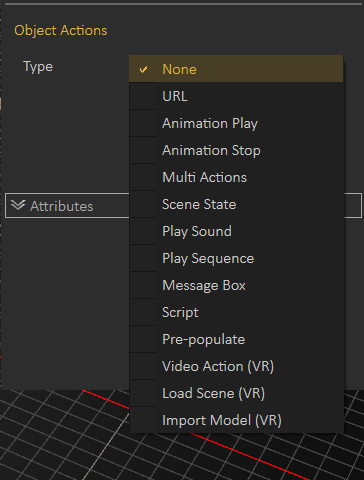
Task: Pick Multi Actions from the list
Action: coord(236,177)
